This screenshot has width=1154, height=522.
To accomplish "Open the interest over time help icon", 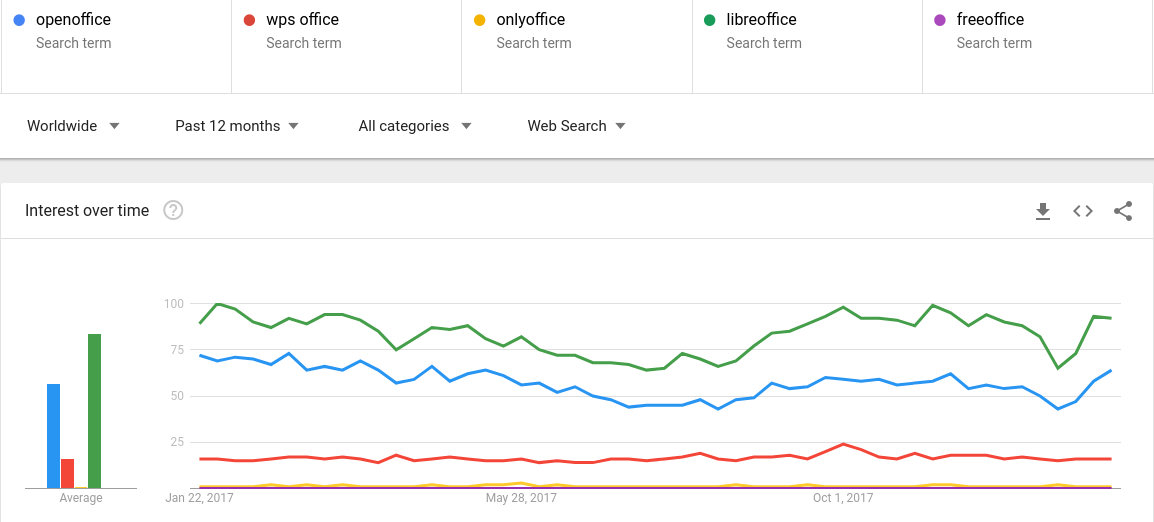I will tap(173, 210).
